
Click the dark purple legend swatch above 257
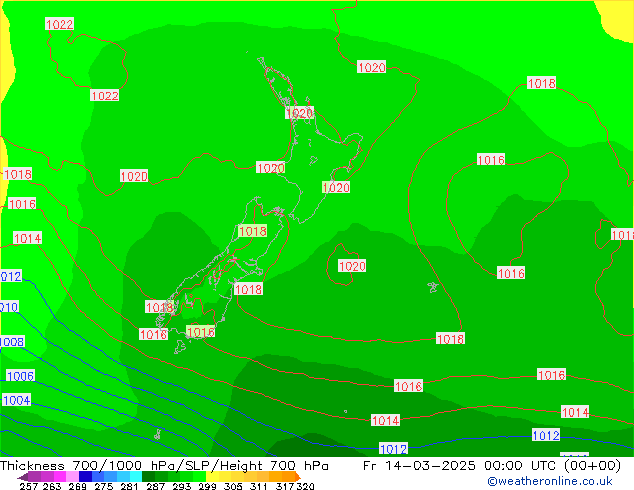[x=34, y=477]
